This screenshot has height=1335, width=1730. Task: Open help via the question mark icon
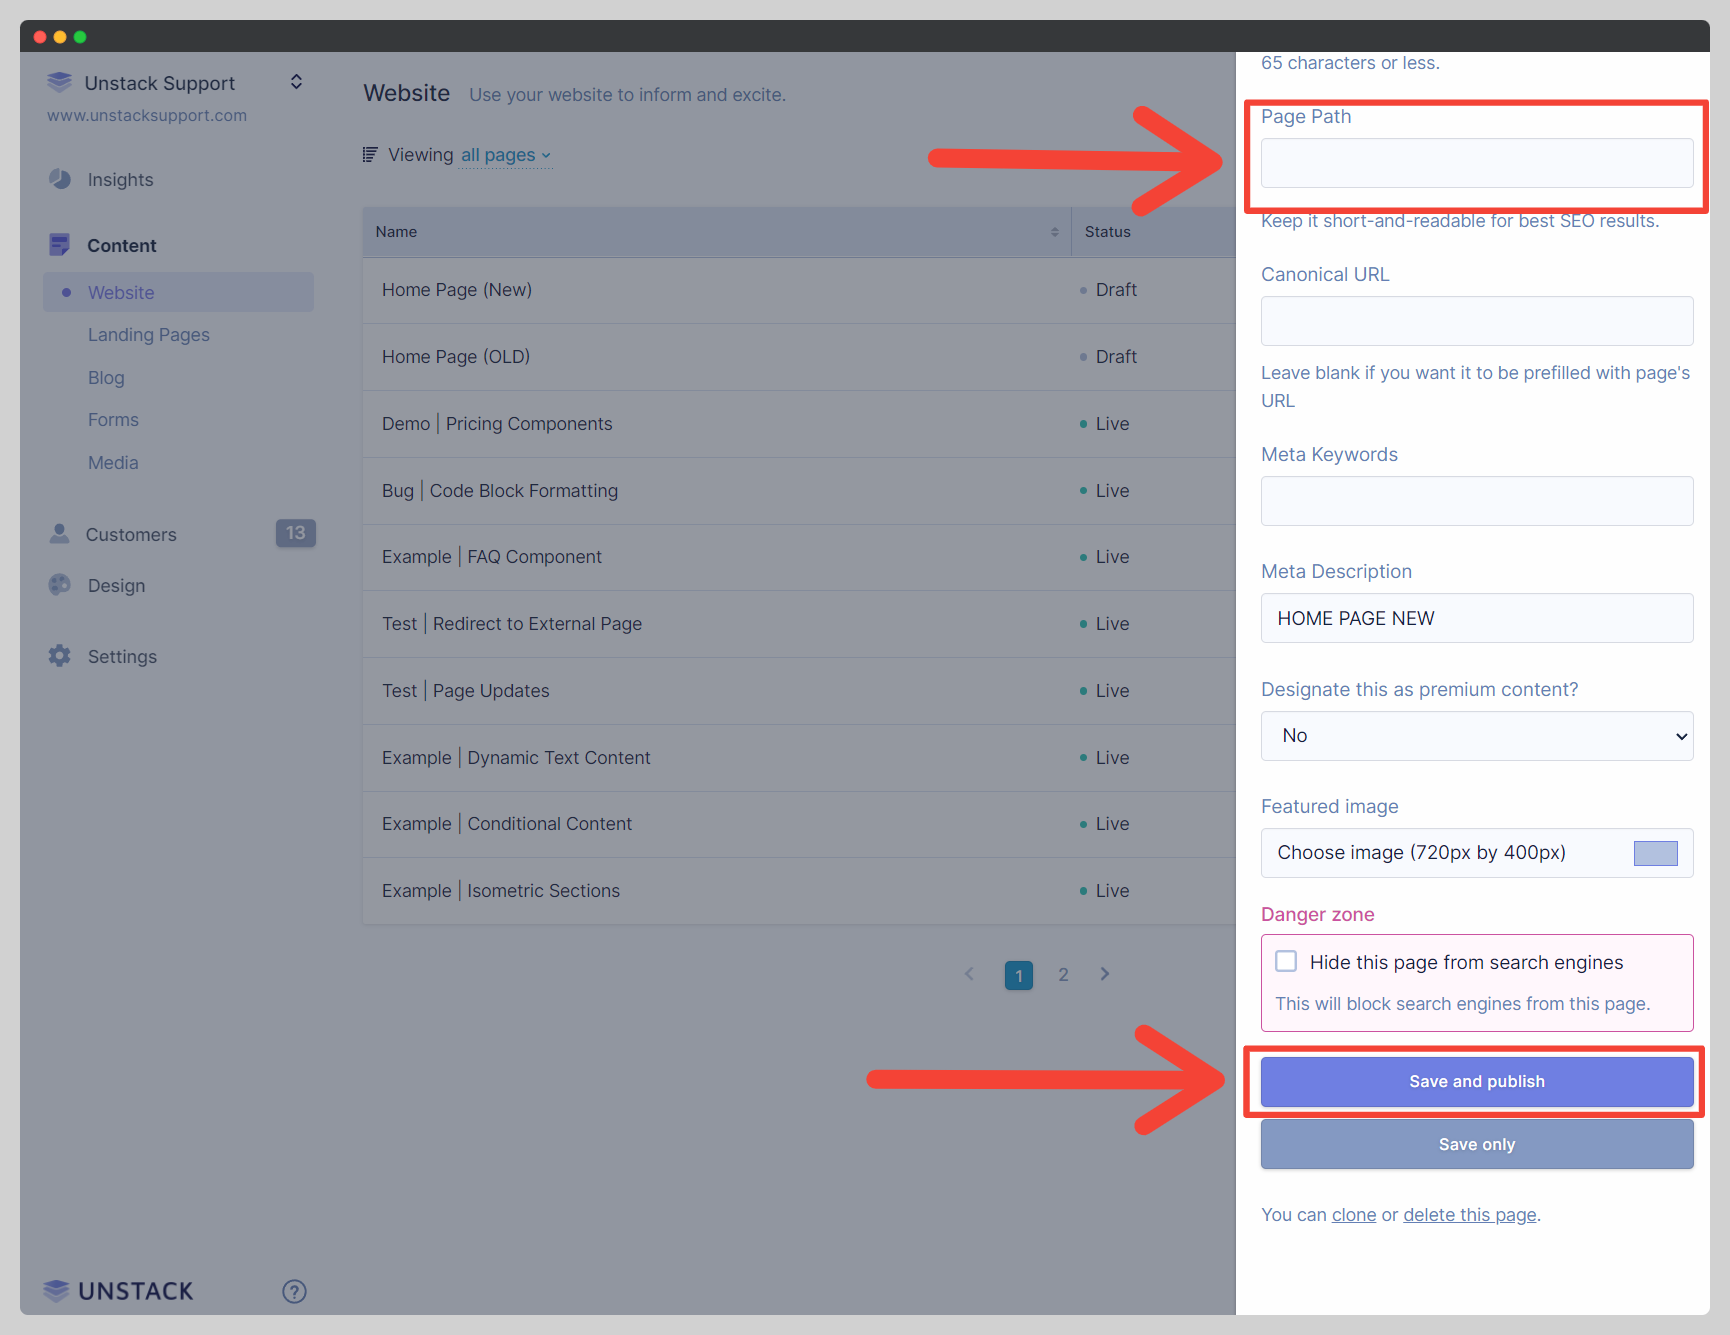pos(294,1291)
